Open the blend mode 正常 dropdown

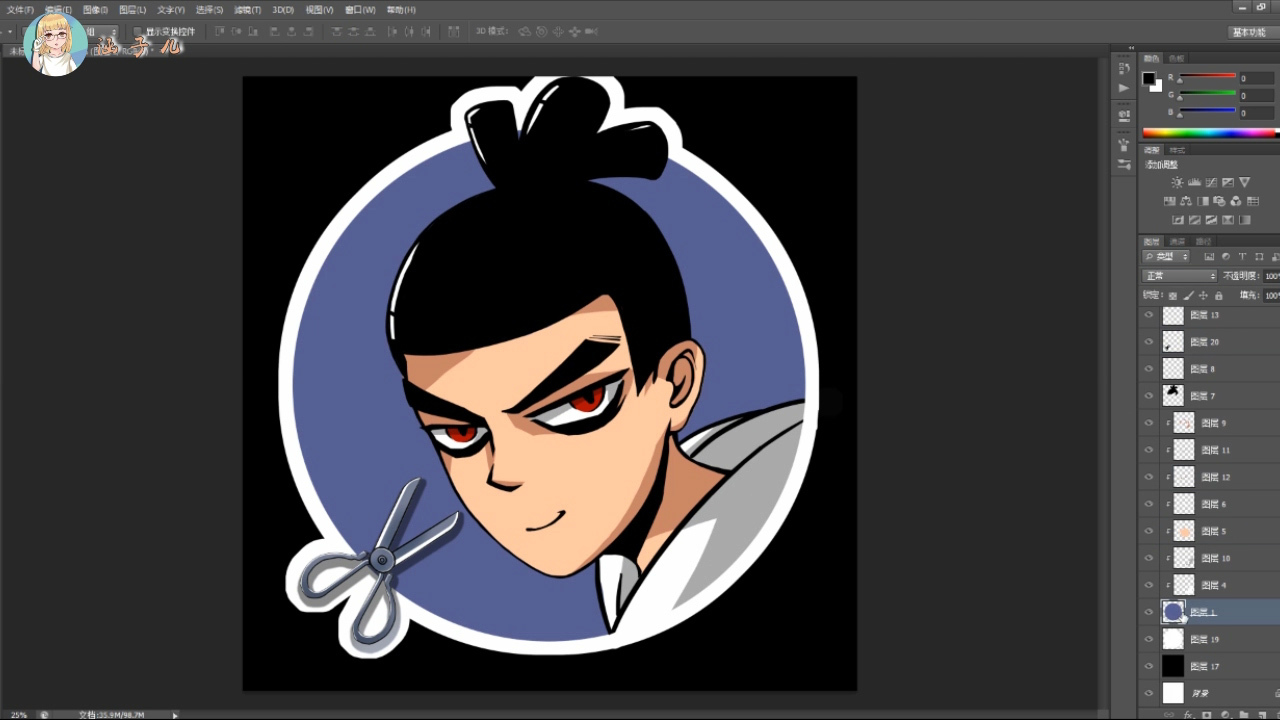click(1180, 276)
